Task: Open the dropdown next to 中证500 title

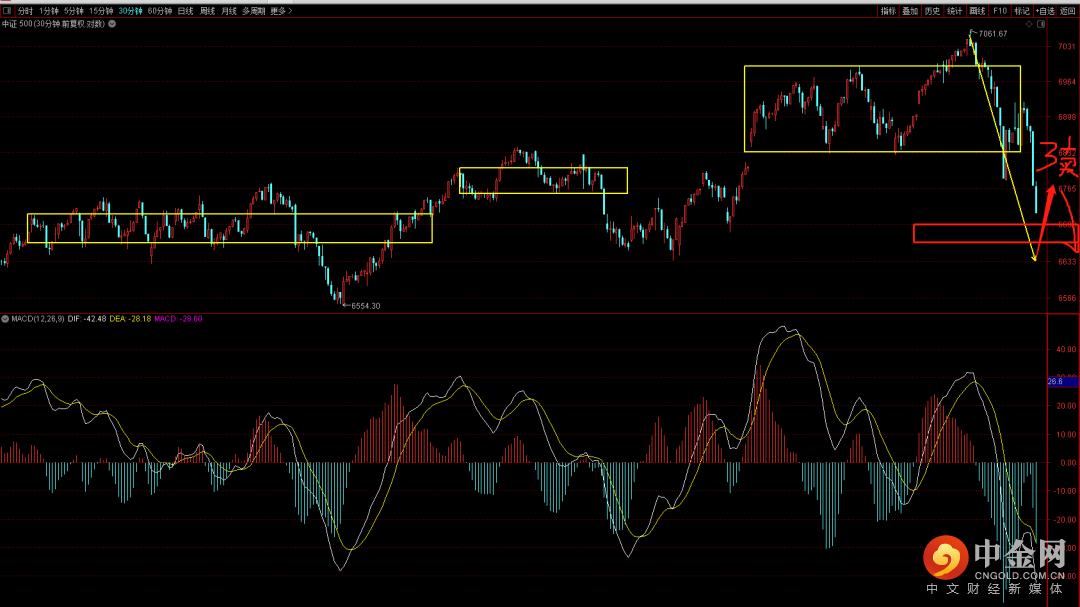Action: 112,24
